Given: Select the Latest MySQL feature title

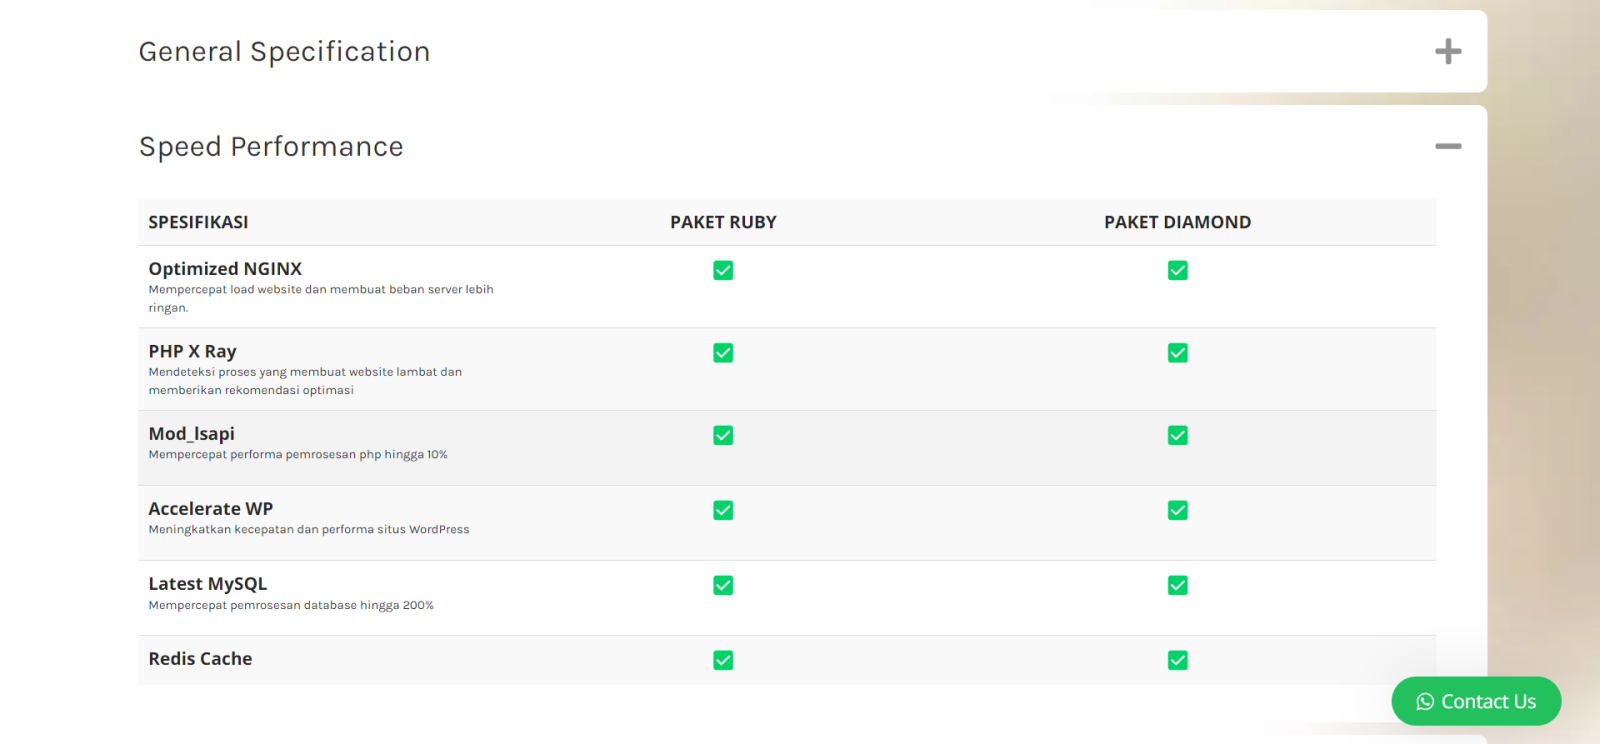Looking at the screenshot, I should point(207,584).
